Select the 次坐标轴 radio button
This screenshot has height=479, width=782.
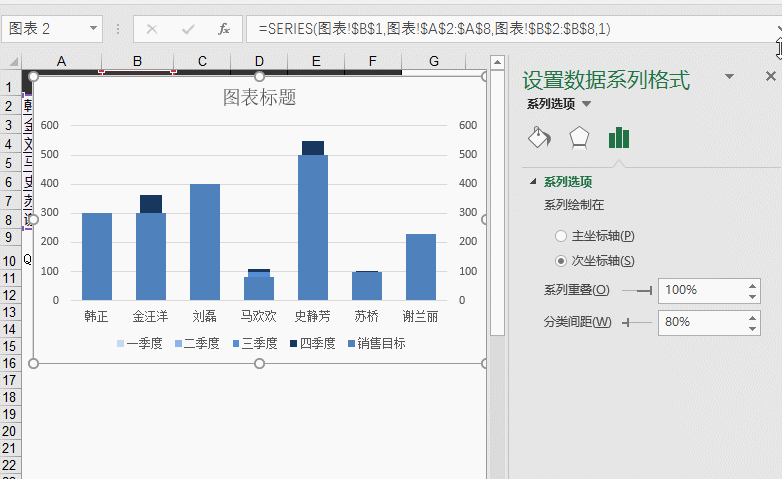coord(561,261)
